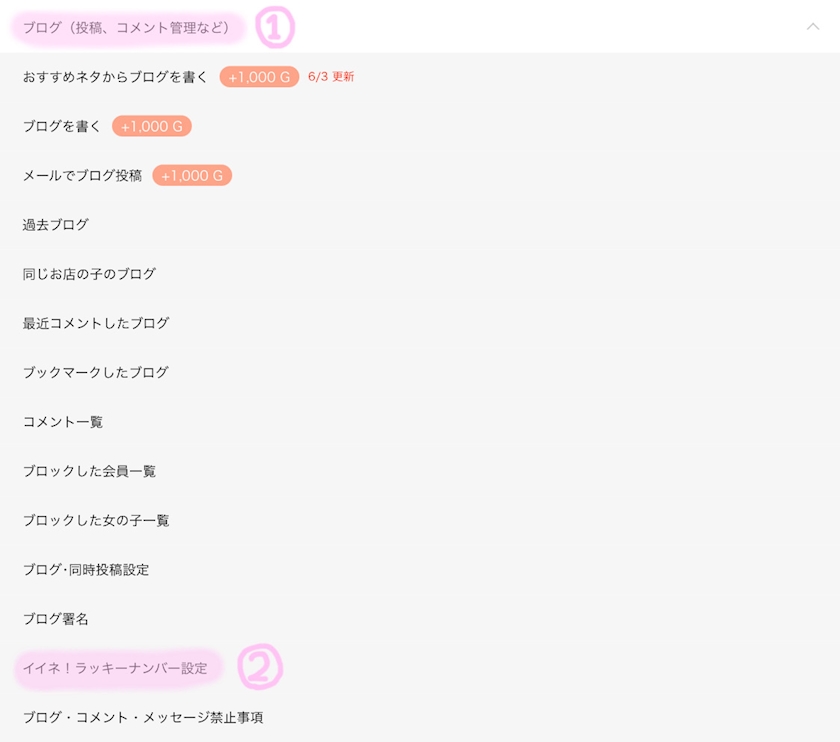
Task: Open ブログ・コメント・メッセージ禁止事項
Action: pyautogui.click(x=143, y=717)
